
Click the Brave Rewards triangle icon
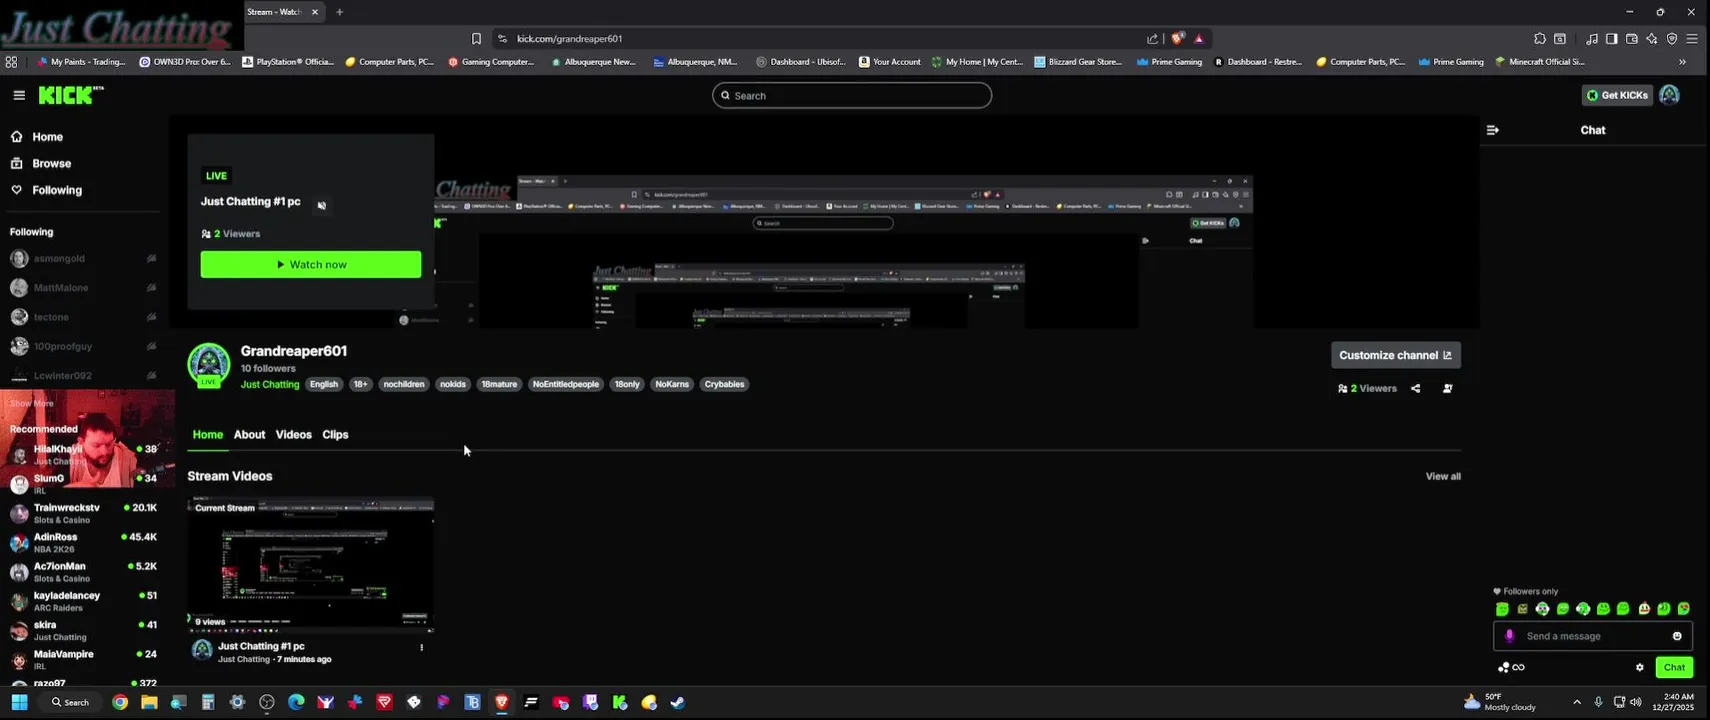pos(1198,38)
